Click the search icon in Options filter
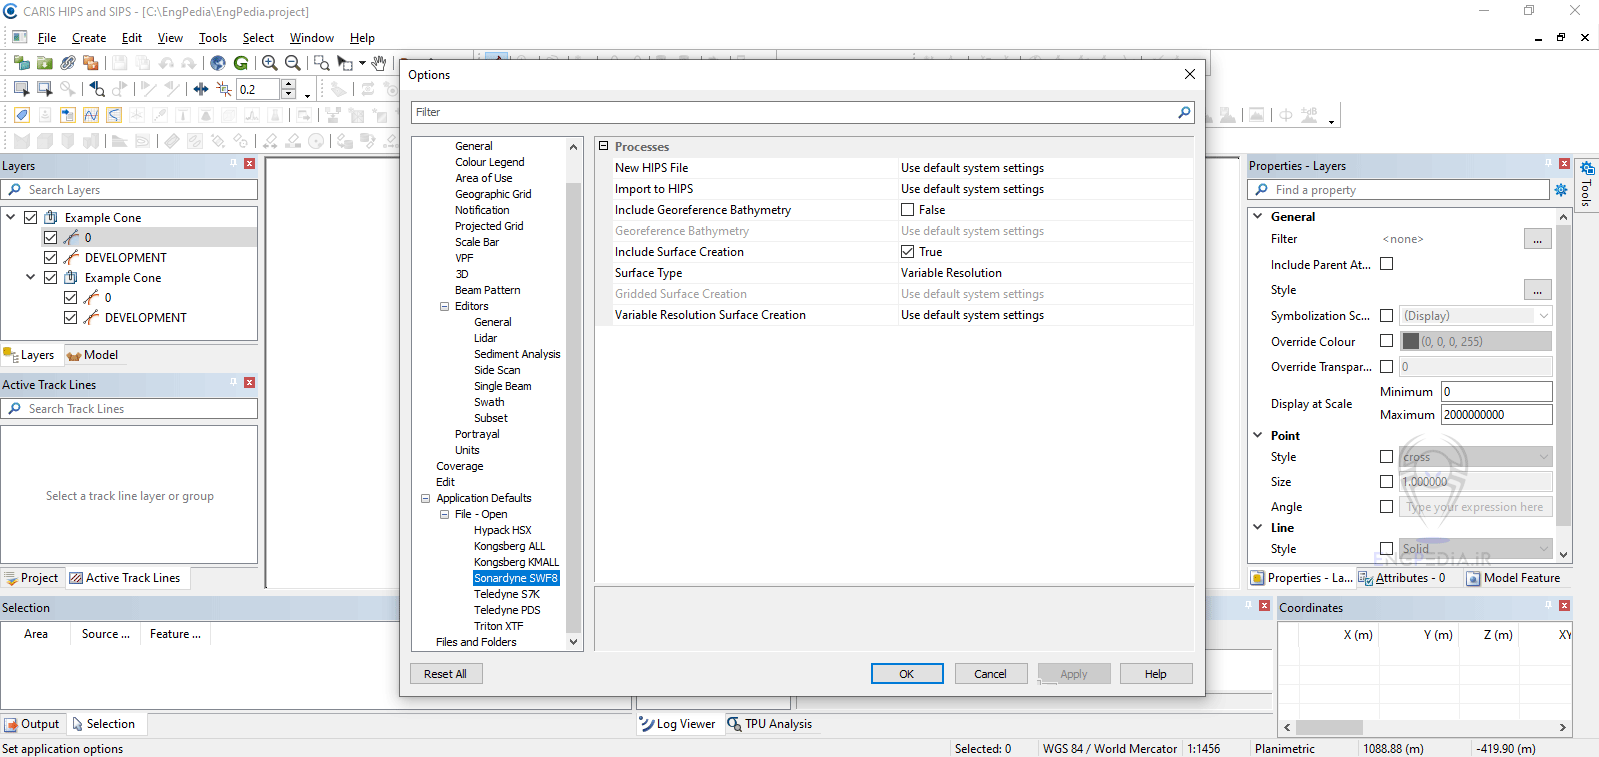 [1184, 112]
